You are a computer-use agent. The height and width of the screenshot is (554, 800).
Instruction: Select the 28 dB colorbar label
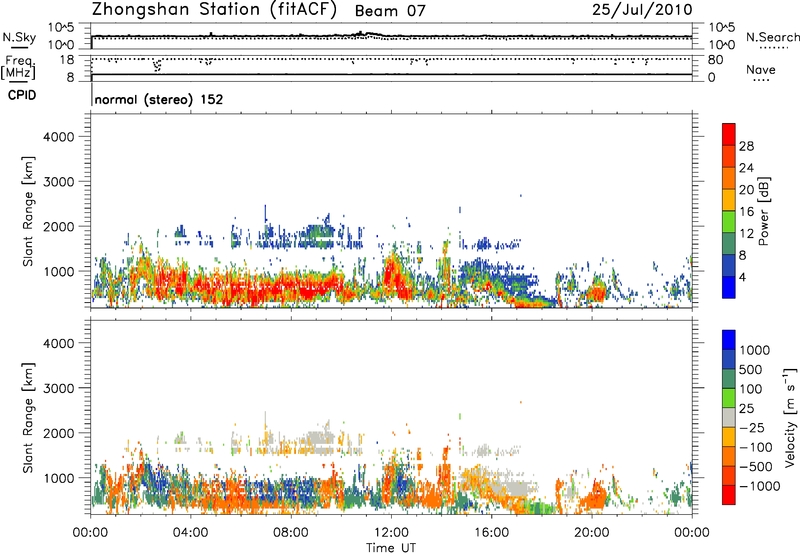coord(746,146)
